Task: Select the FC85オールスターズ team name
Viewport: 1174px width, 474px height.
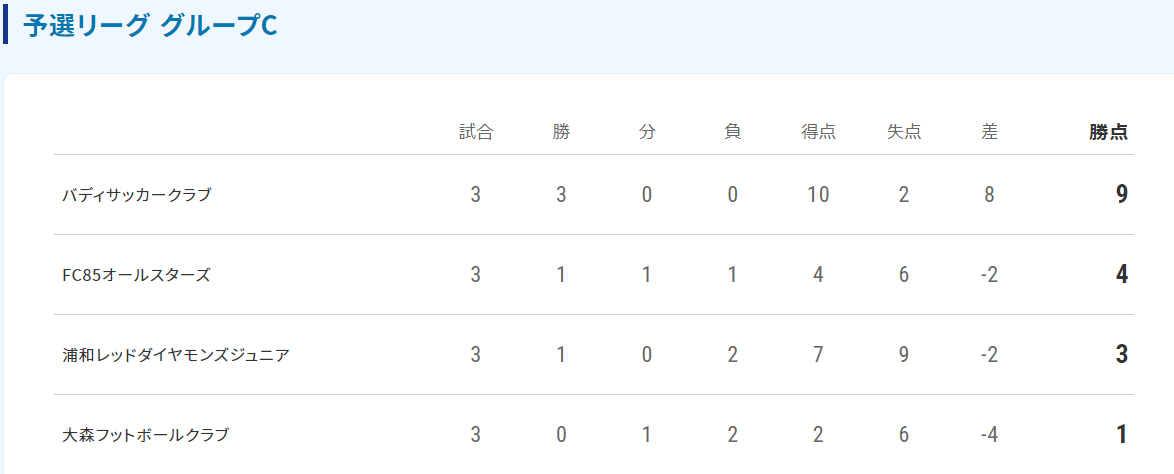Action: coord(136,275)
